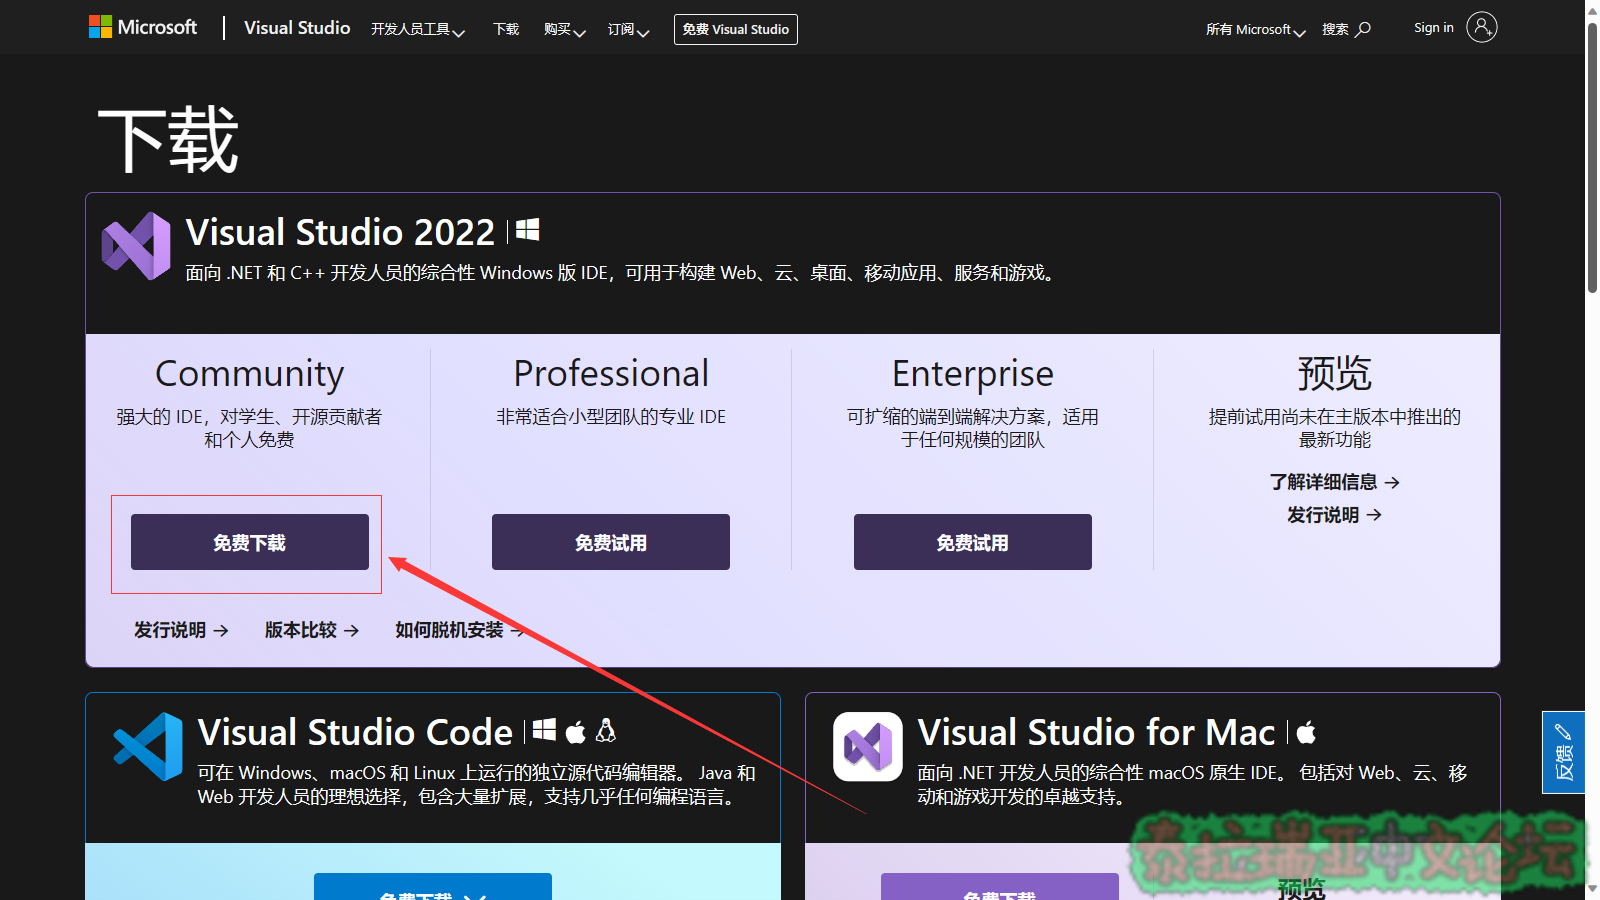The height and width of the screenshot is (900, 1600).
Task: Click the Sign in account avatar icon
Action: [x=1481, y=27]
